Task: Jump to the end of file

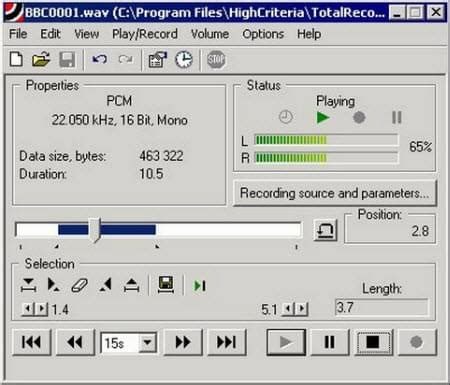Action: (x=226, y=342)
